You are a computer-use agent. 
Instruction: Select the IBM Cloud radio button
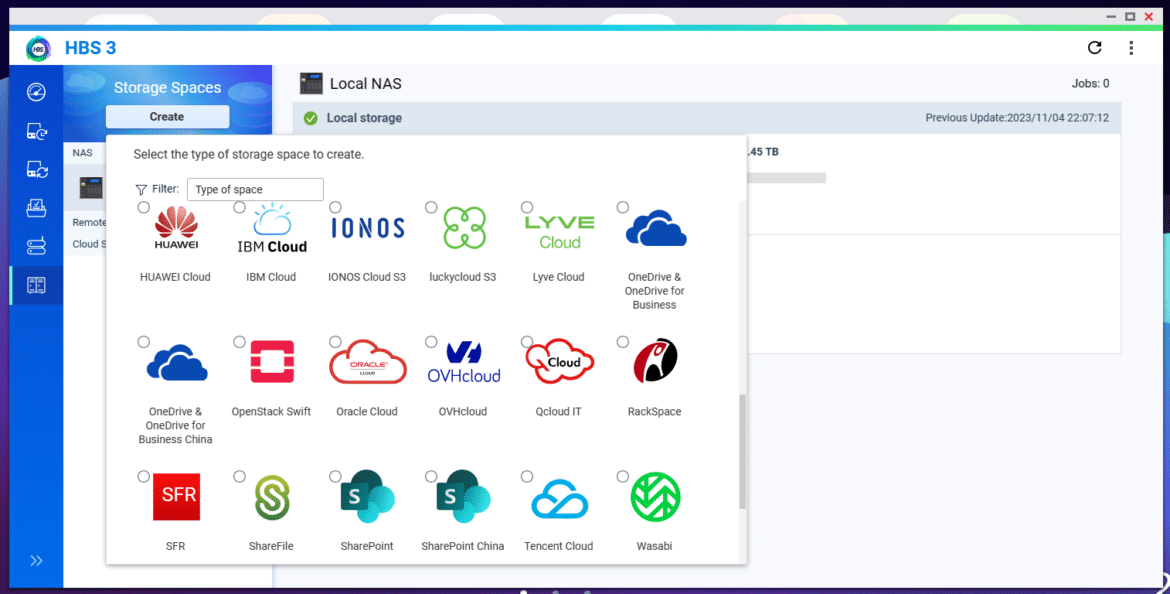[x=240, y=207]
